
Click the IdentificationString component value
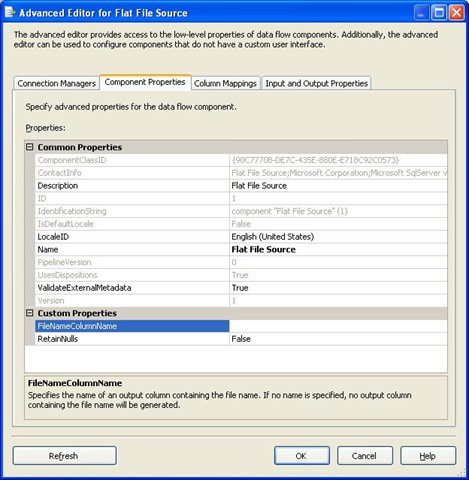pyautogui.click(x=289, y=211)
